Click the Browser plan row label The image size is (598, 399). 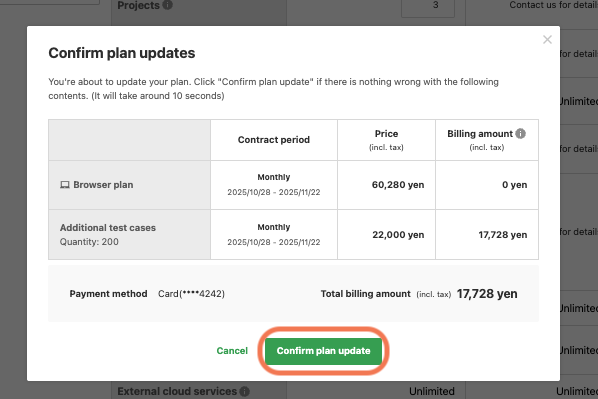(103, 185)
